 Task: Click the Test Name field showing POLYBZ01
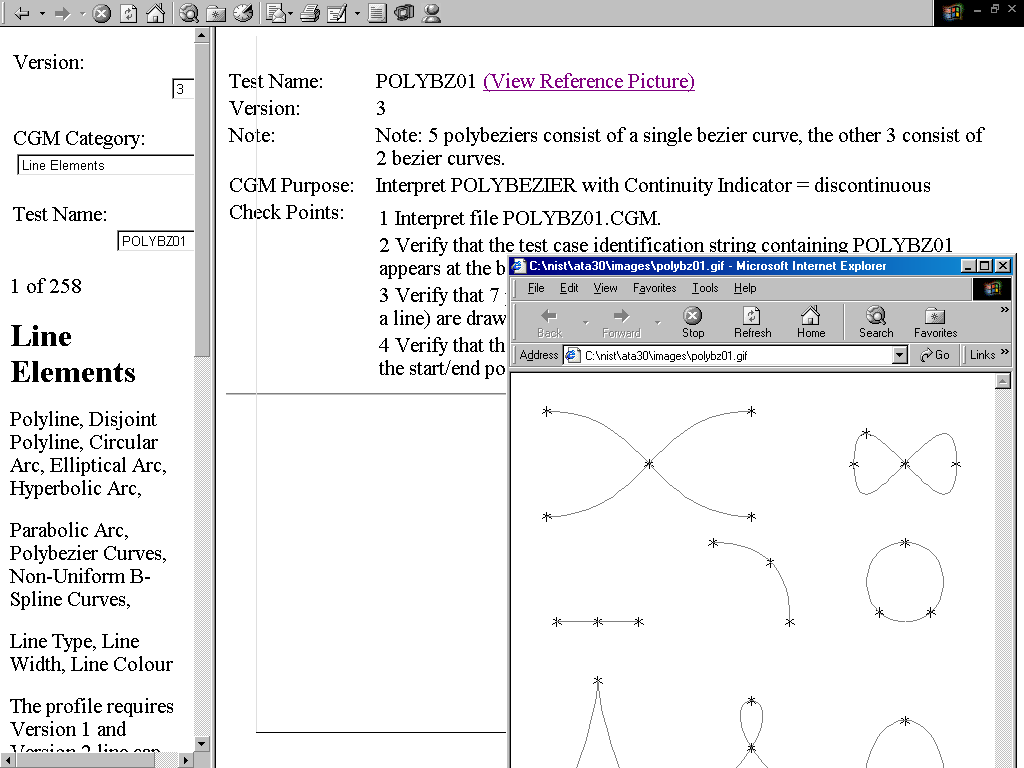pyautogui.click(x=155, y=241)
